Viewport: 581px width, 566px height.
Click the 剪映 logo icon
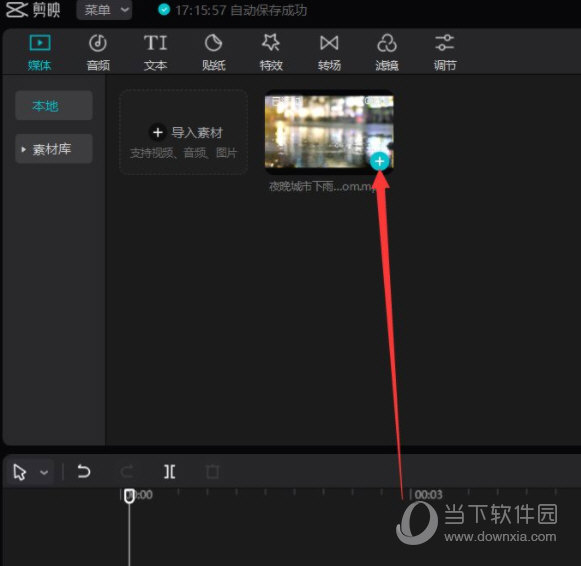17,10
